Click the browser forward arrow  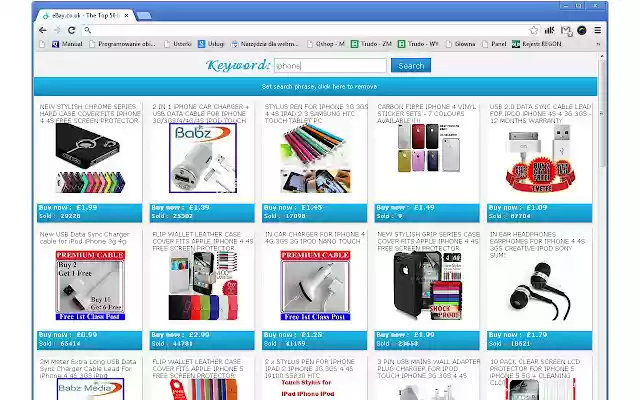(57, 30)
